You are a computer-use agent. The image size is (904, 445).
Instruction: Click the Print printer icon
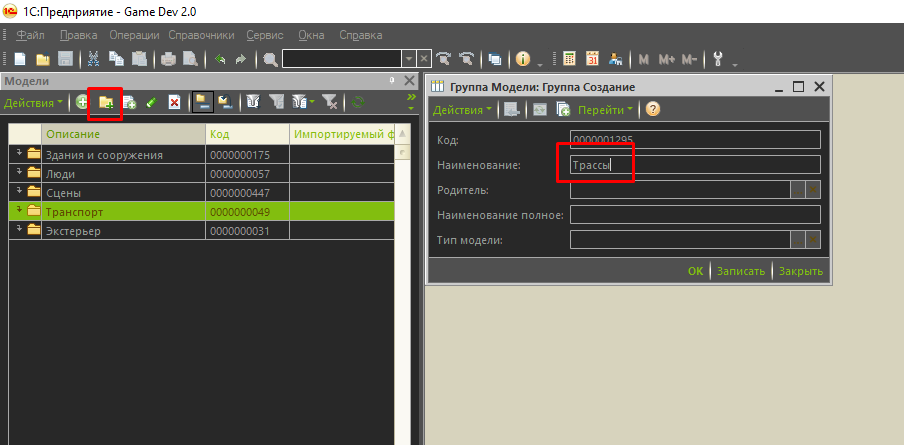(x=168, y=59)
